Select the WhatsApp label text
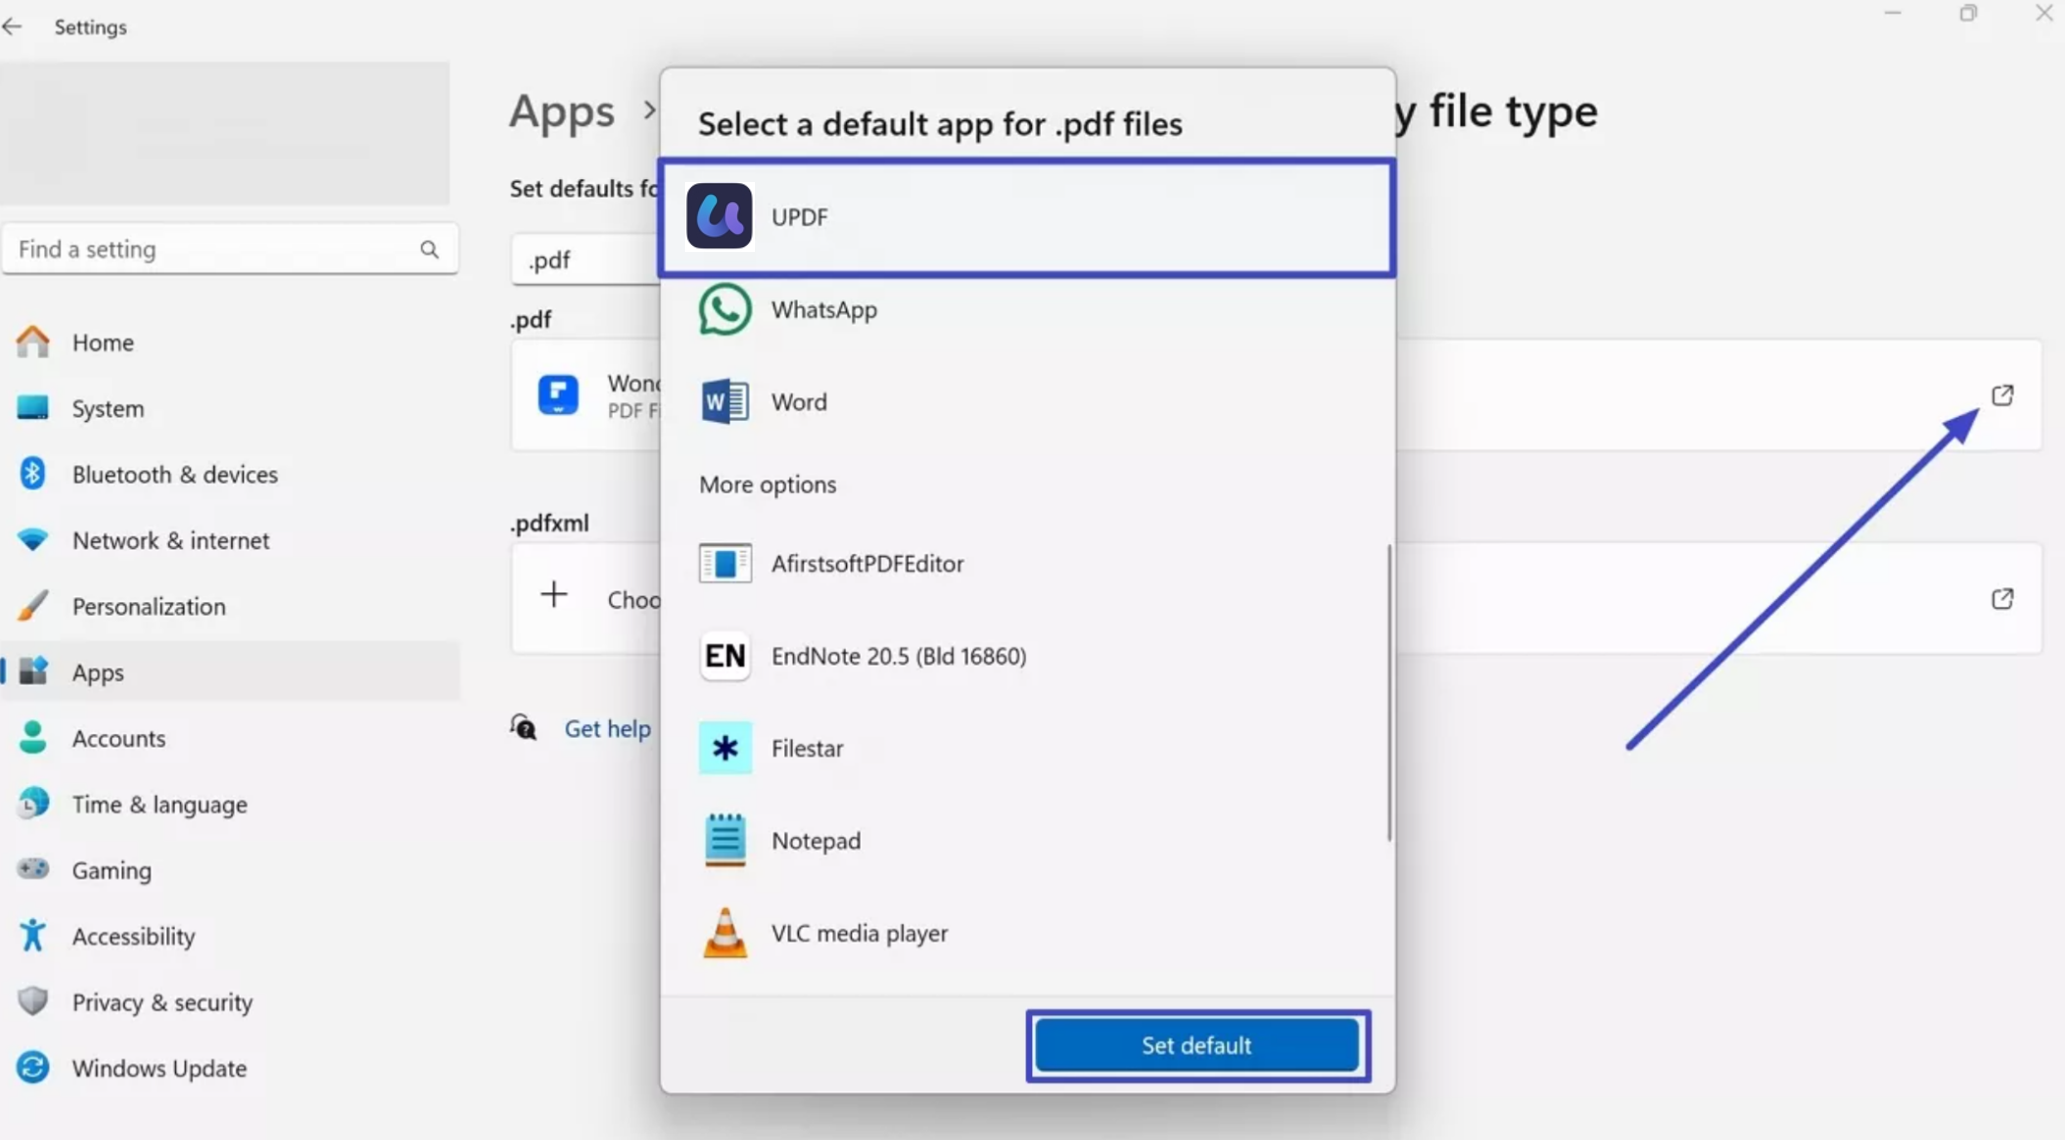 coord(824,310)
